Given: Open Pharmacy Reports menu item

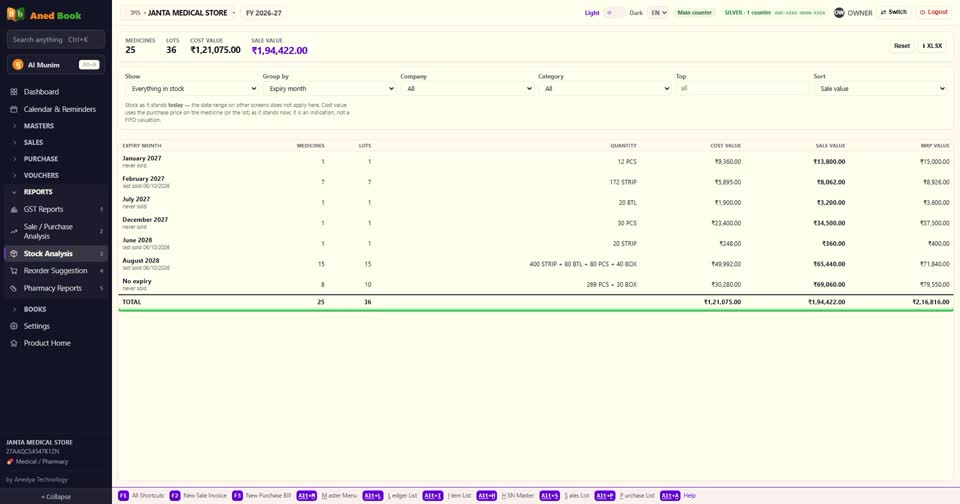Looking at the screenshot, I should pyautogui.click(x=55, y=288).
